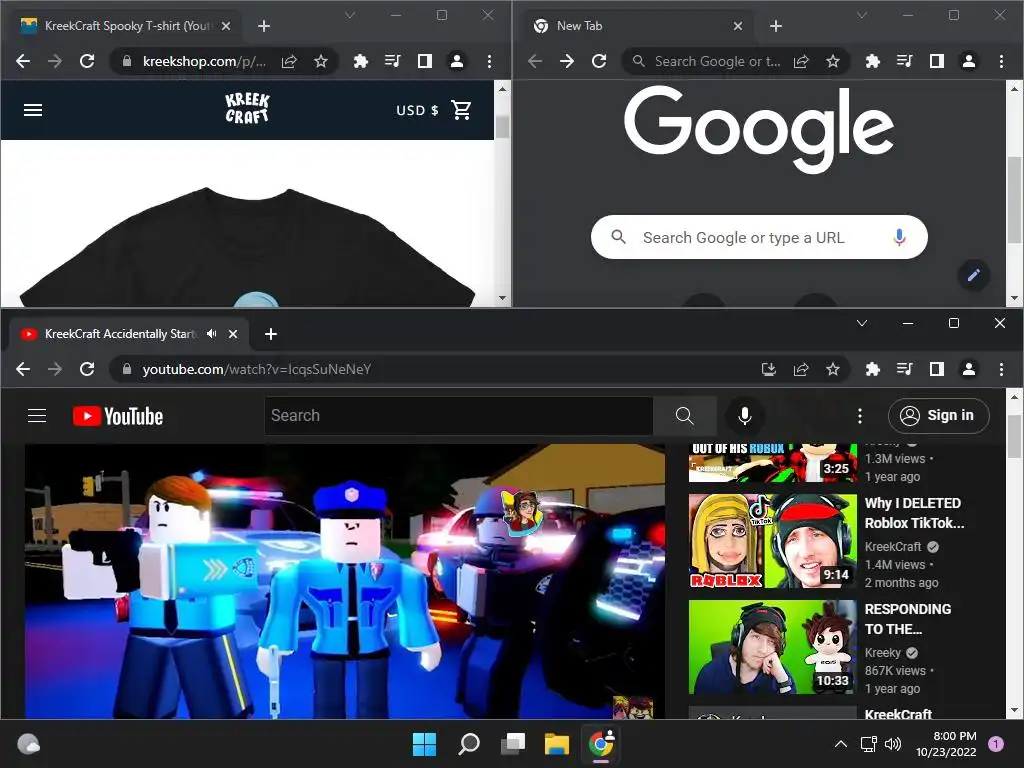Viewport: 1024px width, 768px height.
Task: Open the Windows Start menu
Action: click(424, 744)
